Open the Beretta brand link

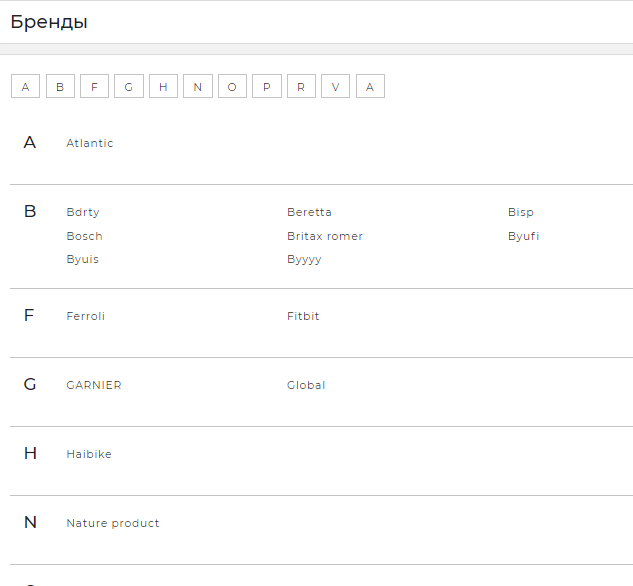click(309, 212)
